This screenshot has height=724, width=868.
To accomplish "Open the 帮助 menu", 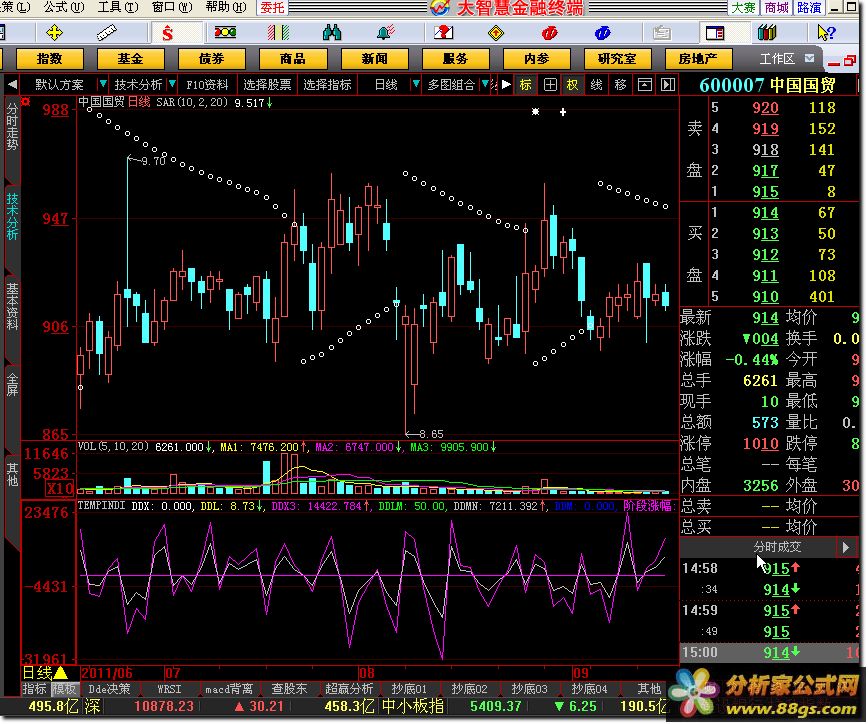I will pos(226,7).
